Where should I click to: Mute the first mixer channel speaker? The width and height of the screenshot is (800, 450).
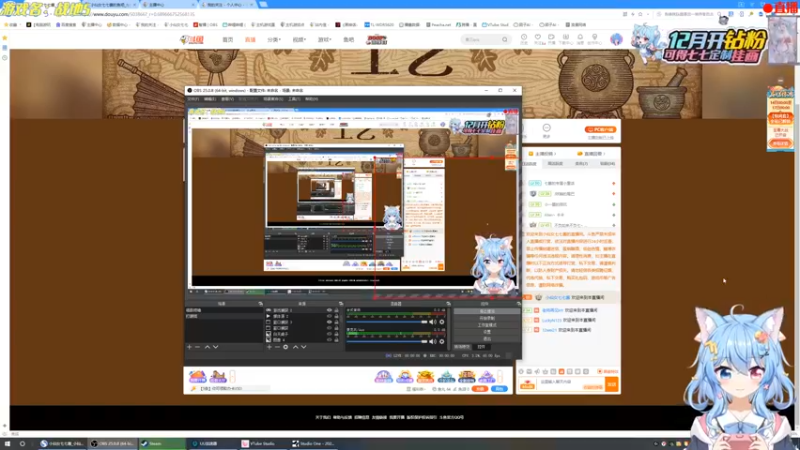click(x=432, y=322)
